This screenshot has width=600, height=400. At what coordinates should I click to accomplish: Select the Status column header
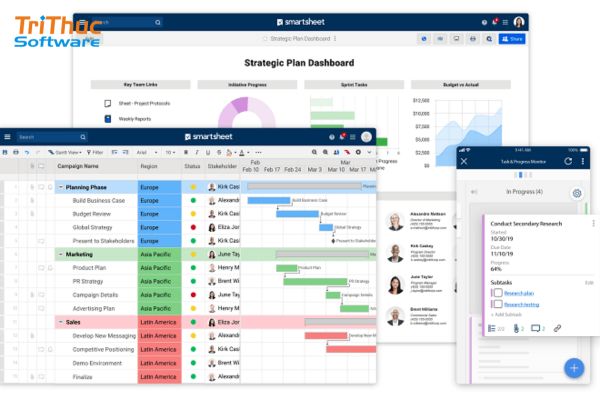coord(192,166)
